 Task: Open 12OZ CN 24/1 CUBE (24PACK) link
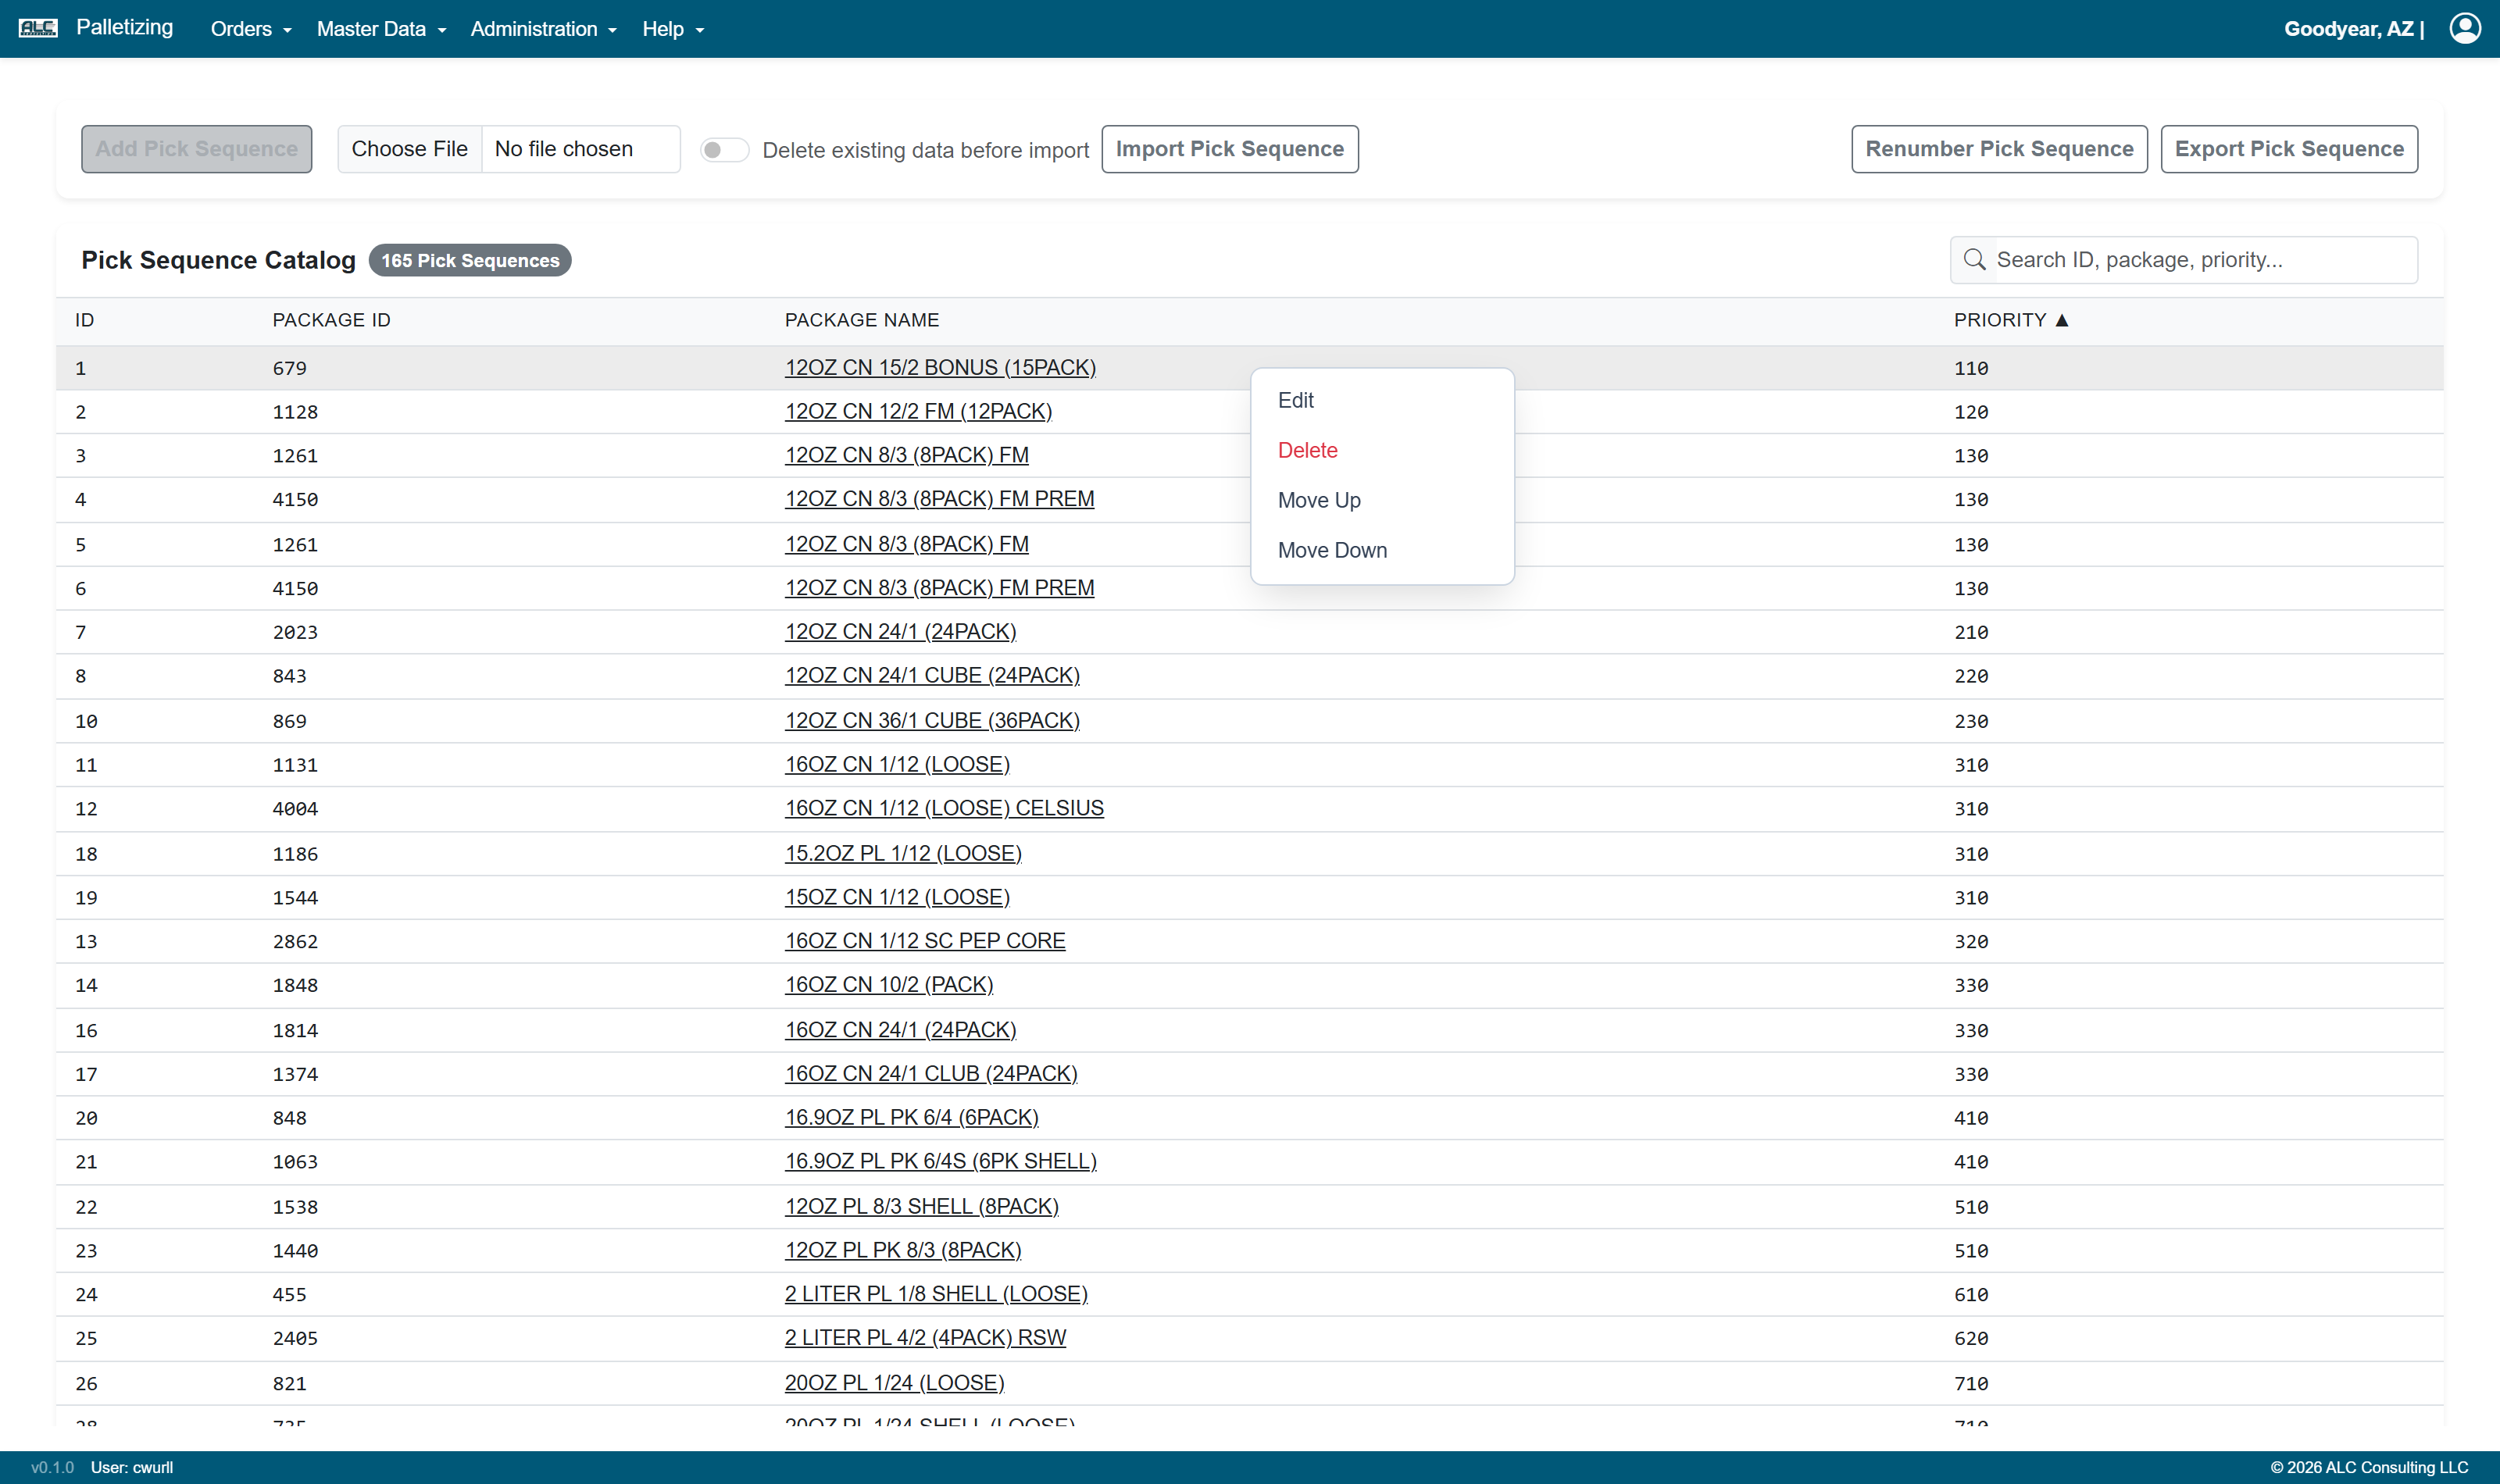pyautogui.click(x=932, y=675)
